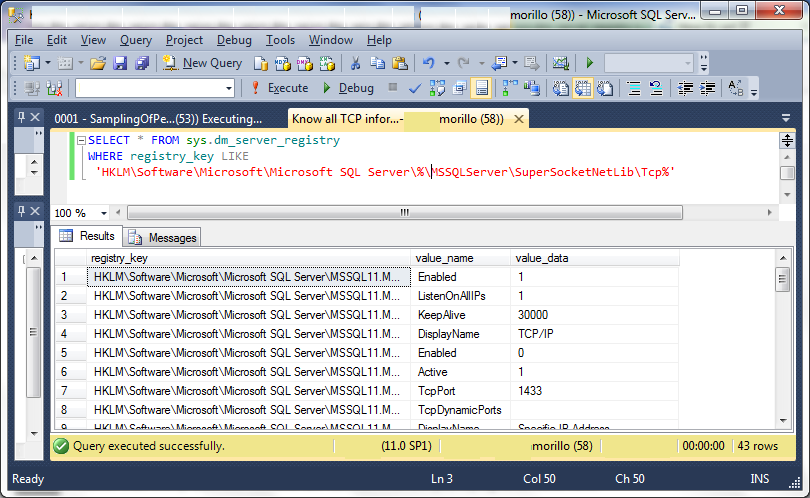
Task: Open the Query menu
Action: 136,40
